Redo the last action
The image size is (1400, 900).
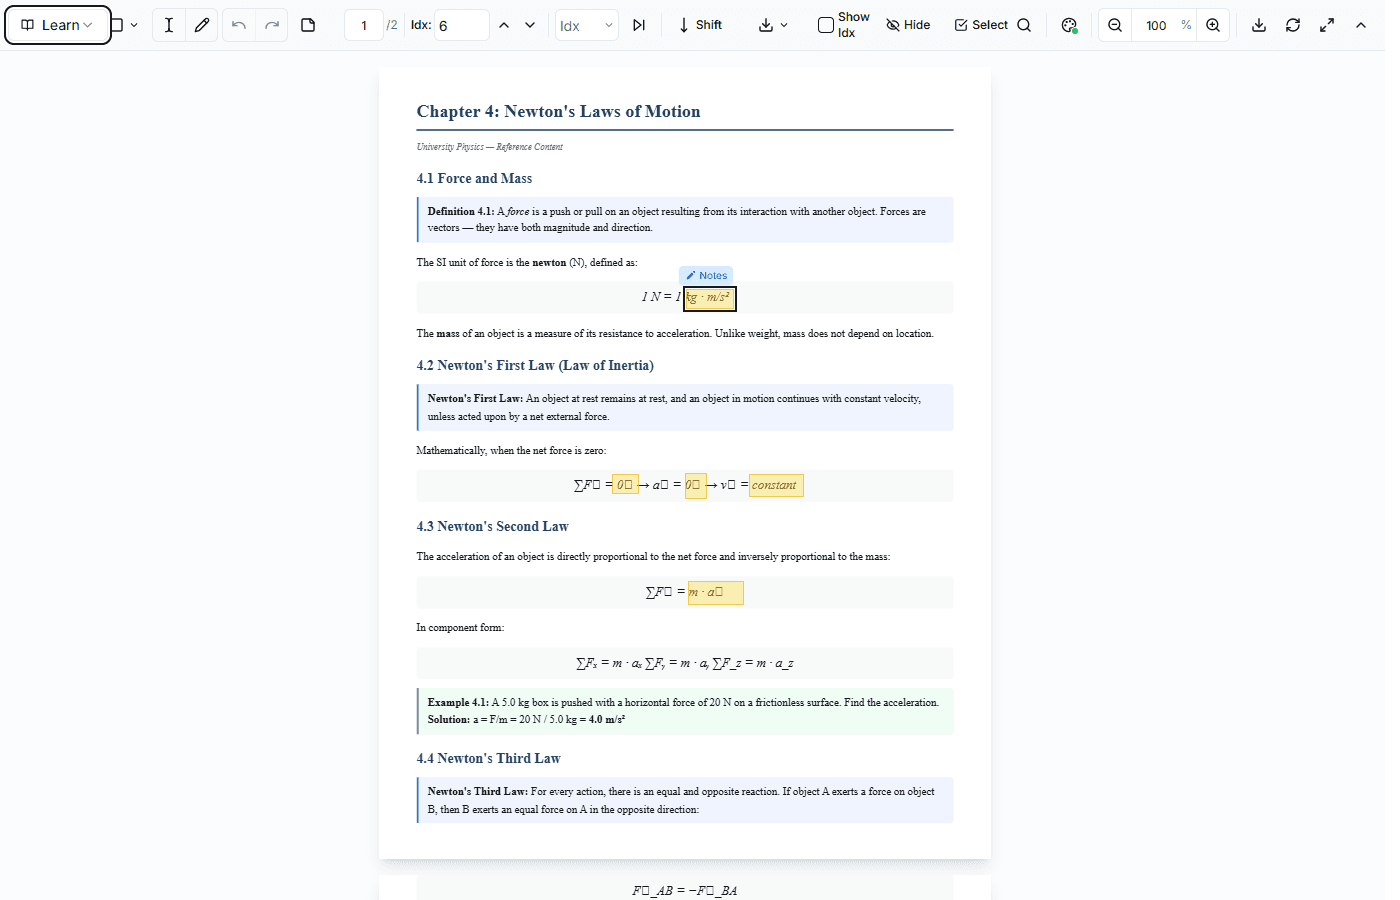tap(269, 24)
